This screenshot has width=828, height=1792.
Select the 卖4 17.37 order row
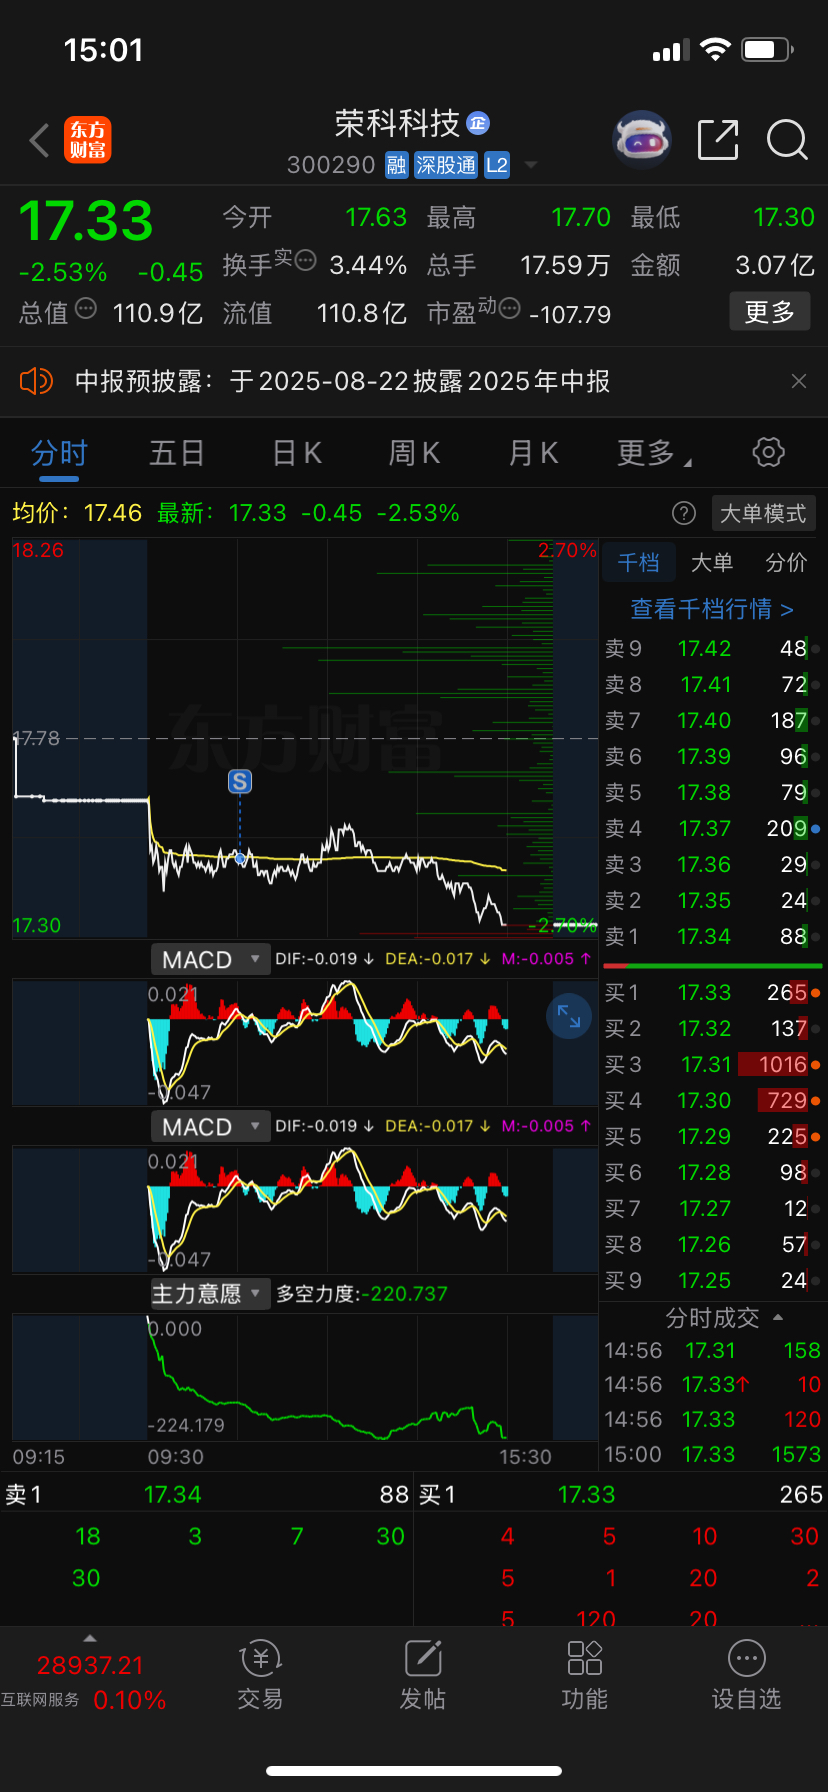(x=712, y=829)
